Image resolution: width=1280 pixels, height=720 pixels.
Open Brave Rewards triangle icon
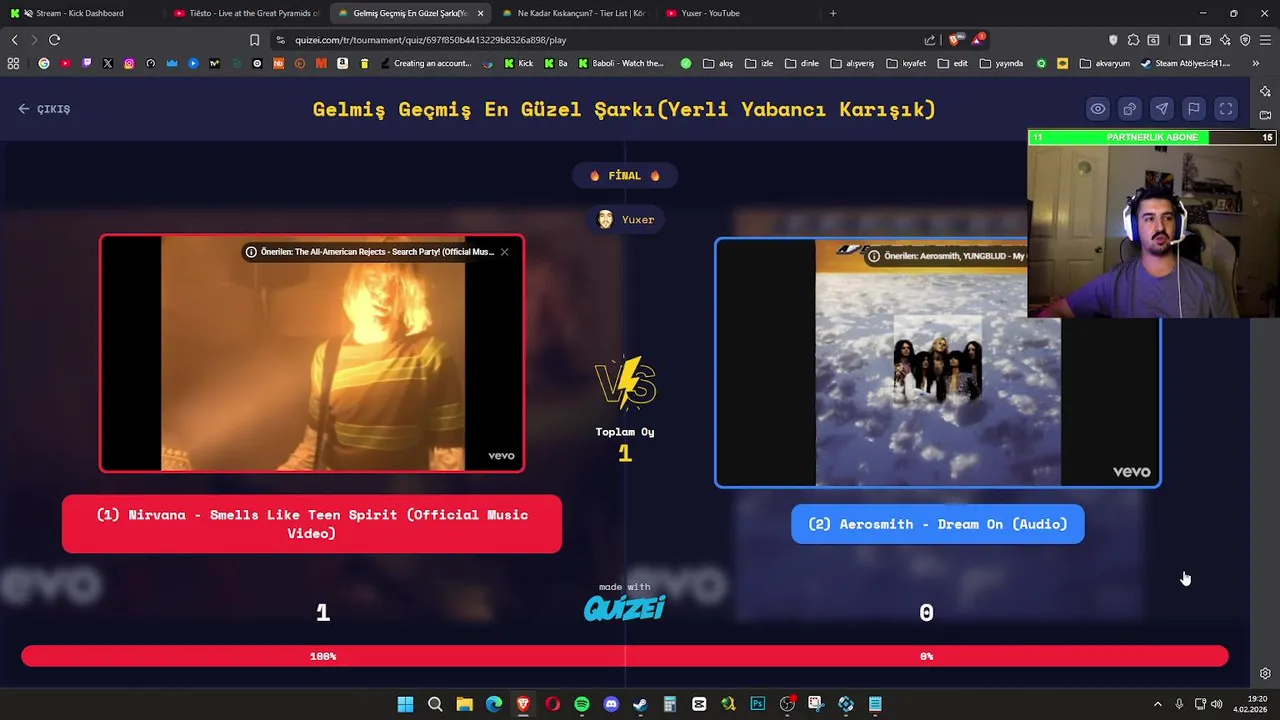(x=978, y=40)
